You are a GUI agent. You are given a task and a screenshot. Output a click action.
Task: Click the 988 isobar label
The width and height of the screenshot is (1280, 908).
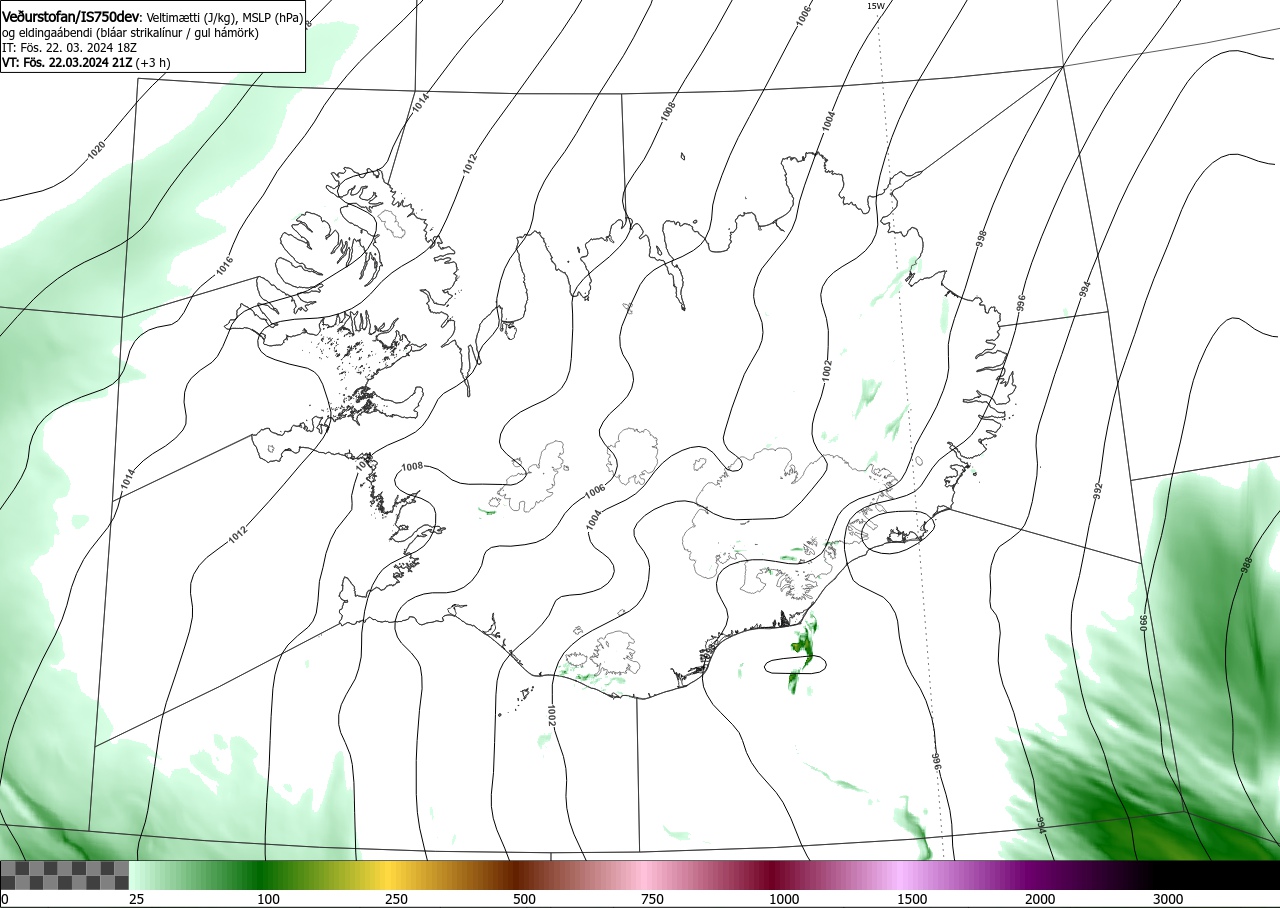pyautogui.click(x=1246, y=565)
